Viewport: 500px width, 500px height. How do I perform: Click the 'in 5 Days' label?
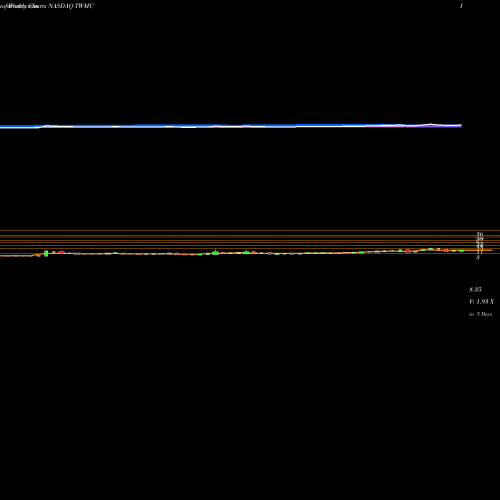point(480,314)
